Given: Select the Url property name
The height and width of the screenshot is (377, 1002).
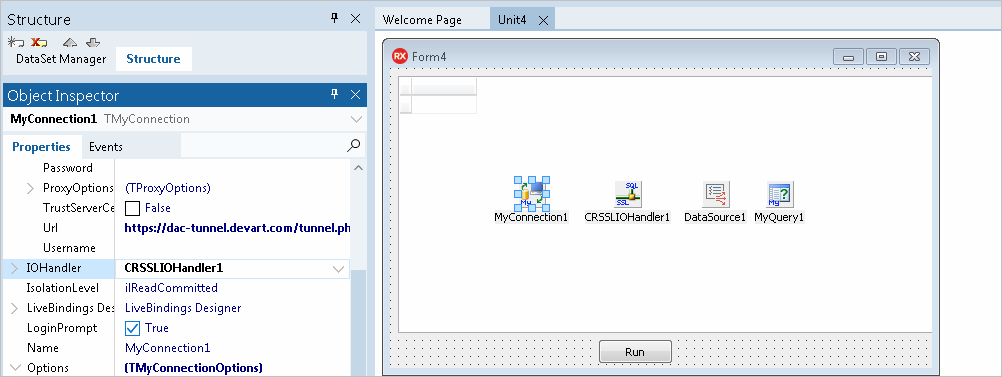Looking at the screenshot, I should pyautogui.click(x=50, y=228).
